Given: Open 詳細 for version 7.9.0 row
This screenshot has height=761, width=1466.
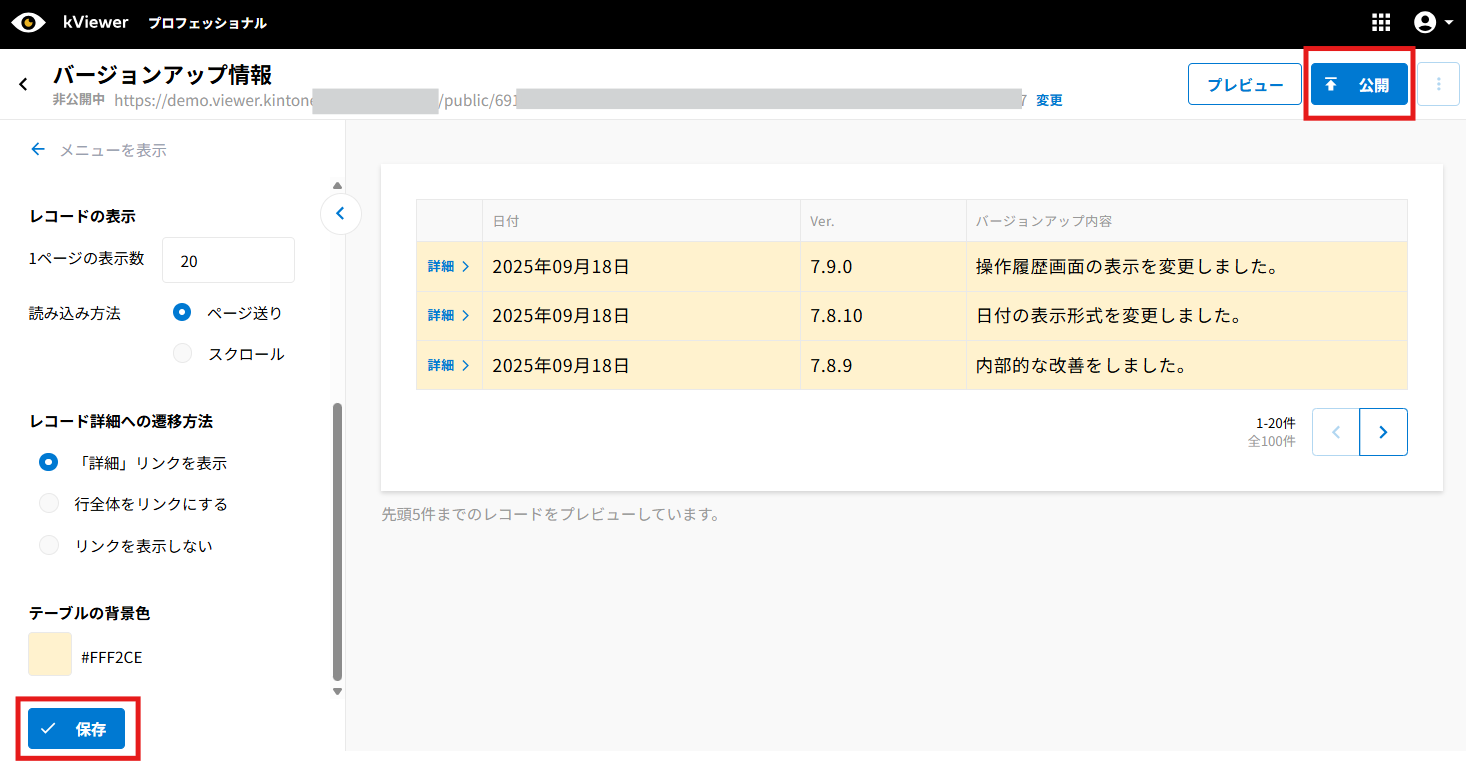Looking at the screenshot, I should pyautogui.click(x=448, y=267).
